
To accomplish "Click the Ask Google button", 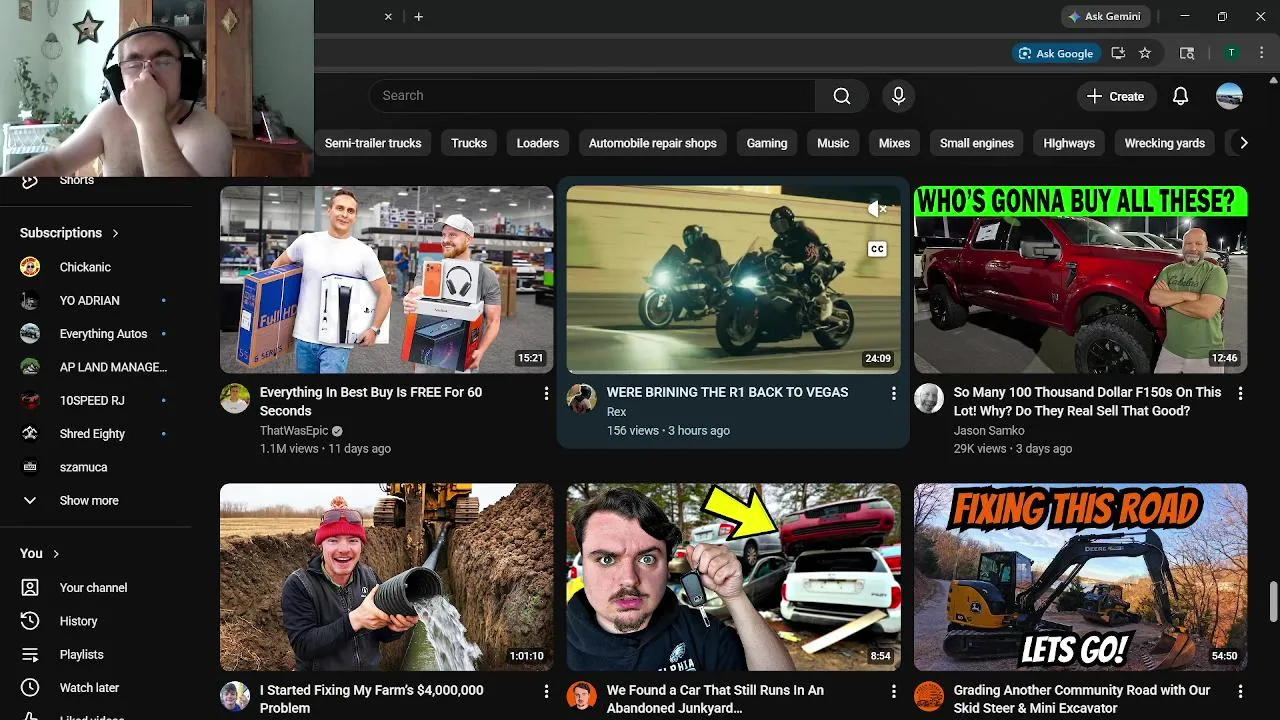I will click(x=1056, y=53).
